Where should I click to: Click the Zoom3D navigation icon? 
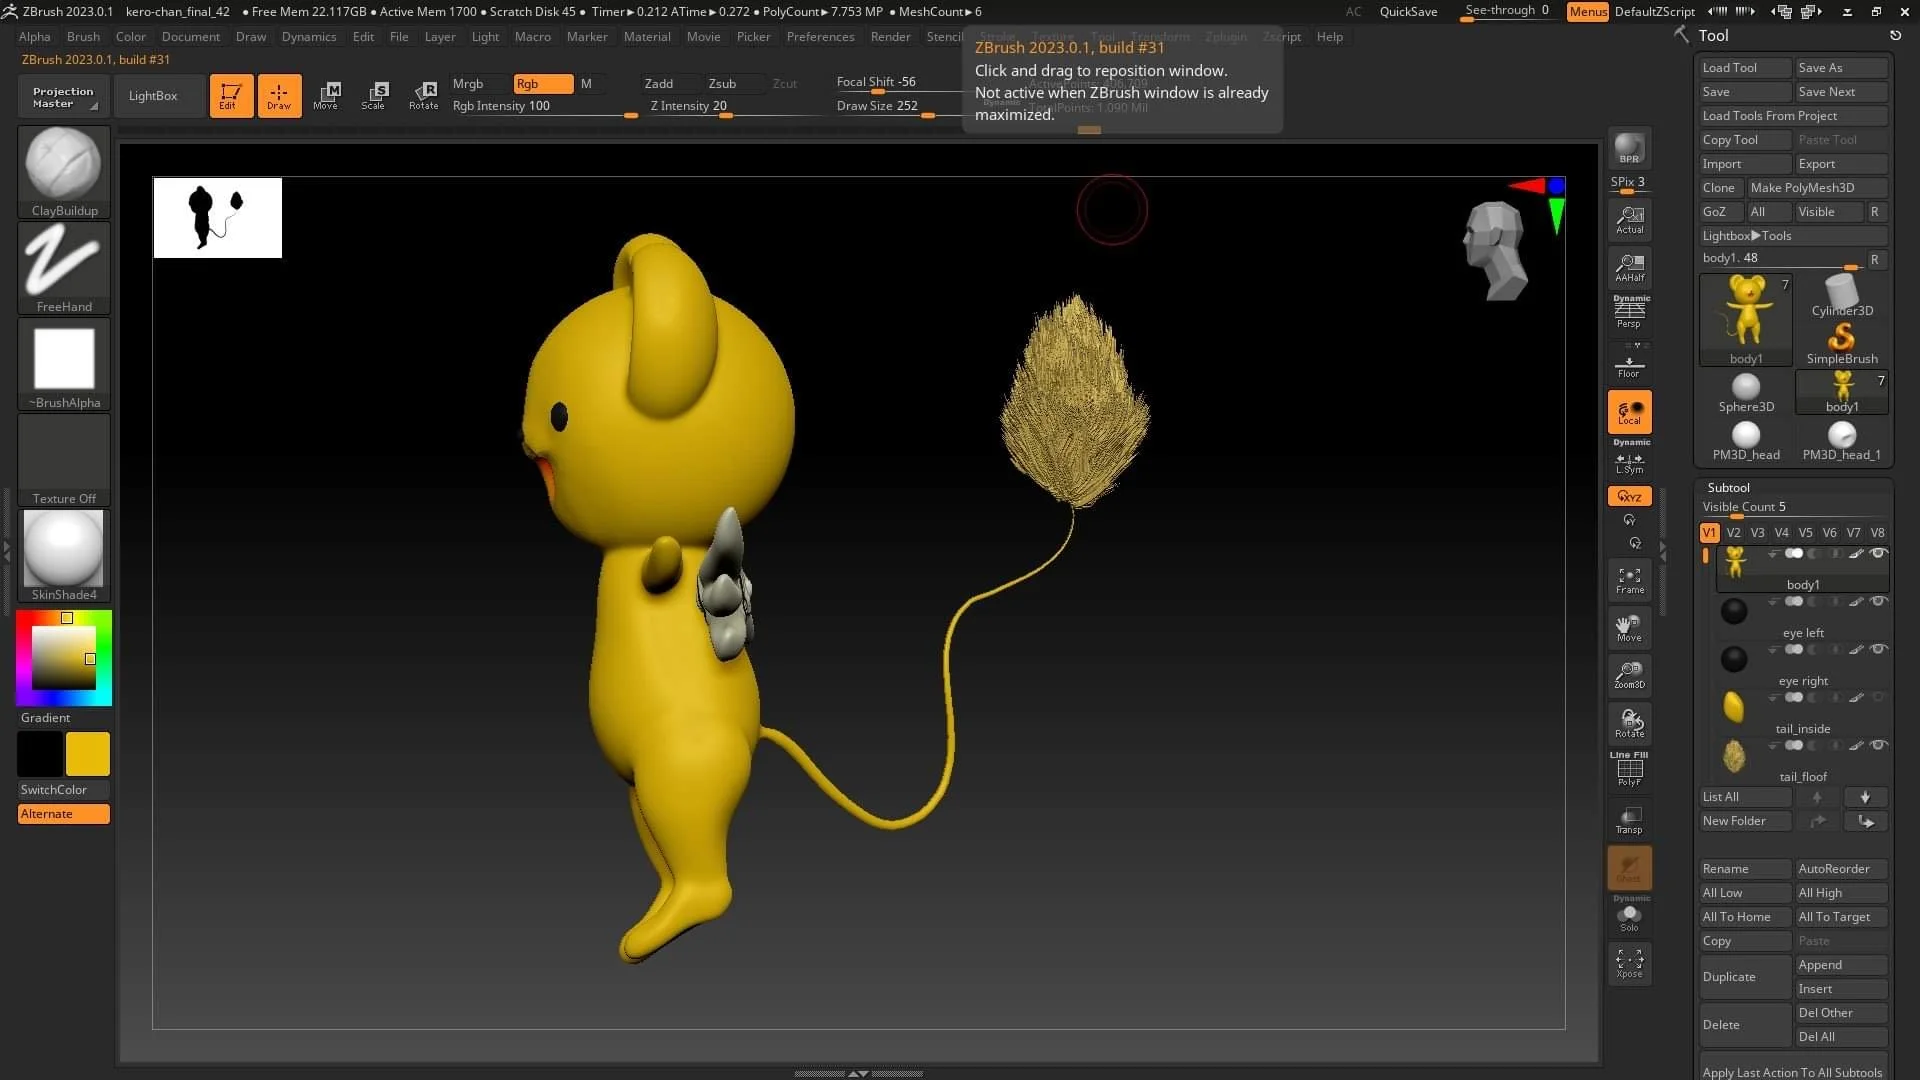1629,675
